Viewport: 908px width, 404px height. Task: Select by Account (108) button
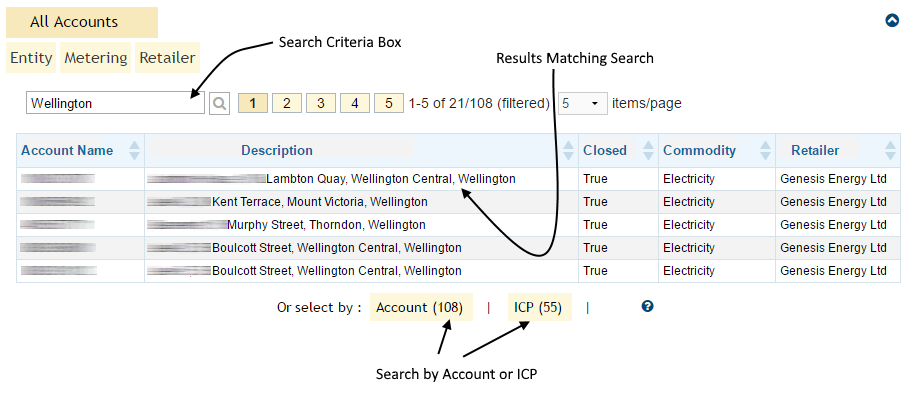click(x=418, y=308)
